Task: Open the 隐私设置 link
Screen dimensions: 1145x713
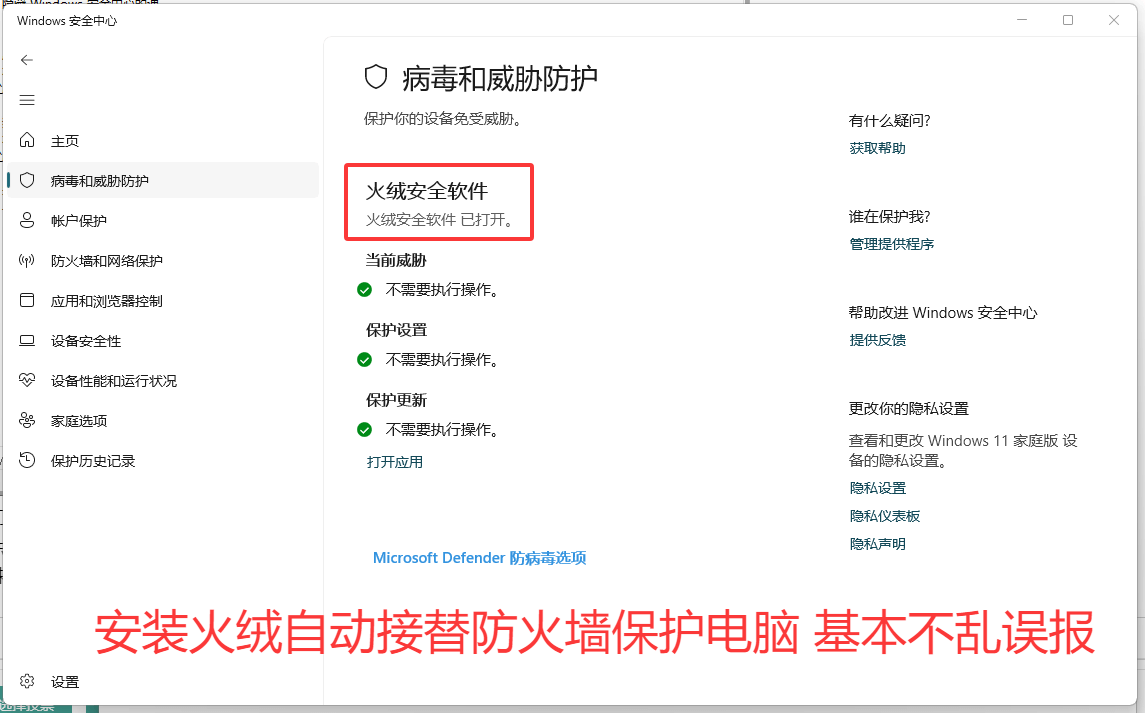Action: click(877, 488)
